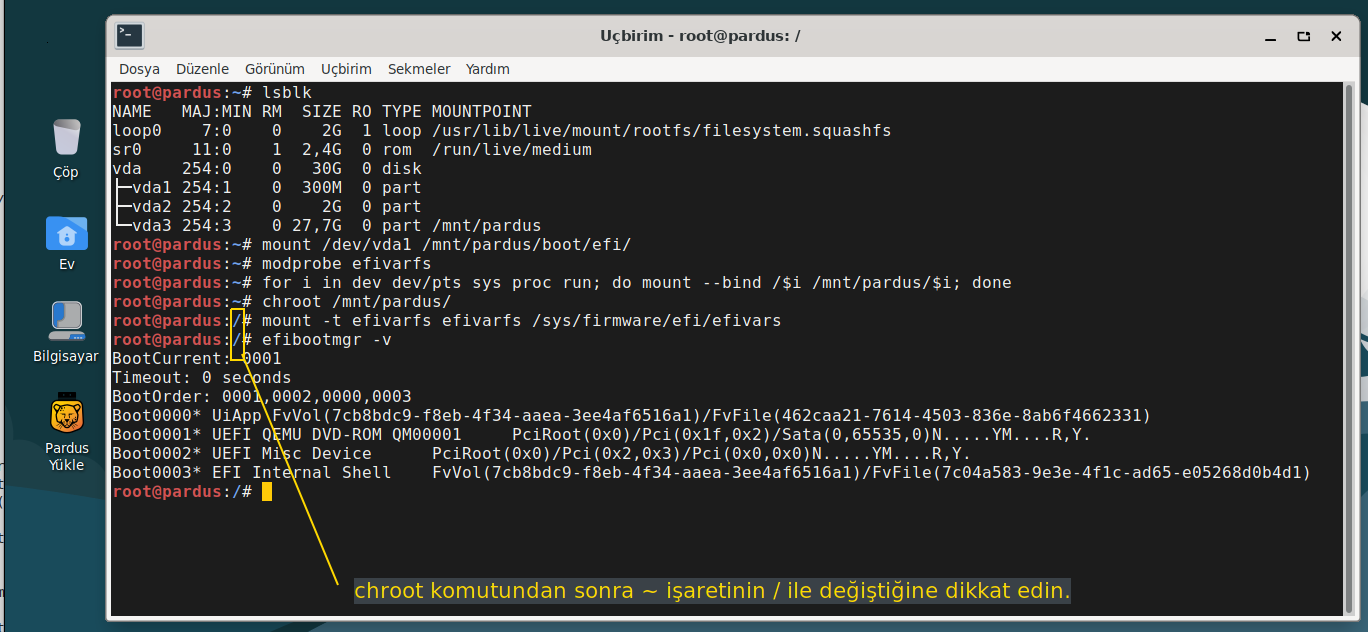Open the Yardım menu
Screen dimensions: 1368x632
click(488, 69)
